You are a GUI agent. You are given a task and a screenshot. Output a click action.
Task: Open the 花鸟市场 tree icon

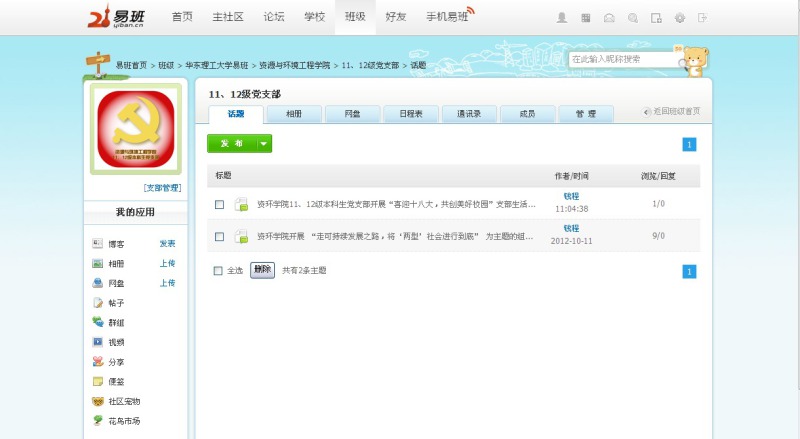click(x=97, y=421)
